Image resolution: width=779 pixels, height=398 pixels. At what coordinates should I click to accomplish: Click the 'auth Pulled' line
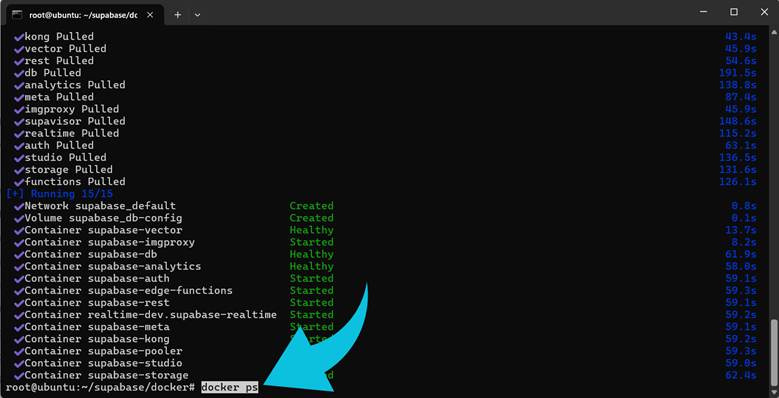tap(59, 146)
